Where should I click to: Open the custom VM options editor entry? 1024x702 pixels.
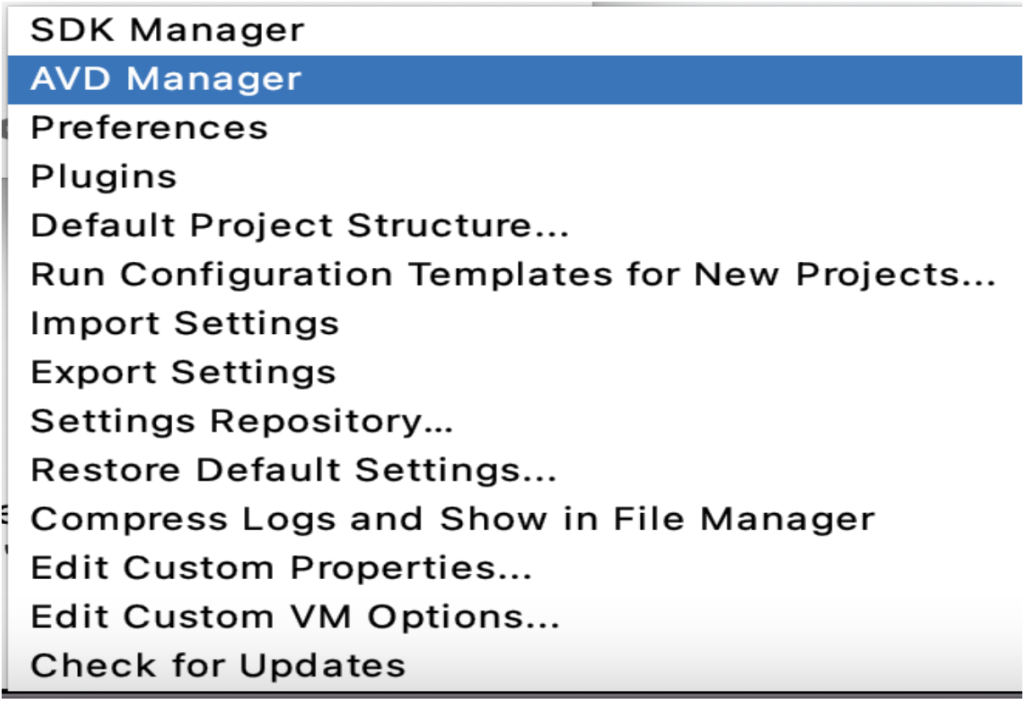pos(295,616)
